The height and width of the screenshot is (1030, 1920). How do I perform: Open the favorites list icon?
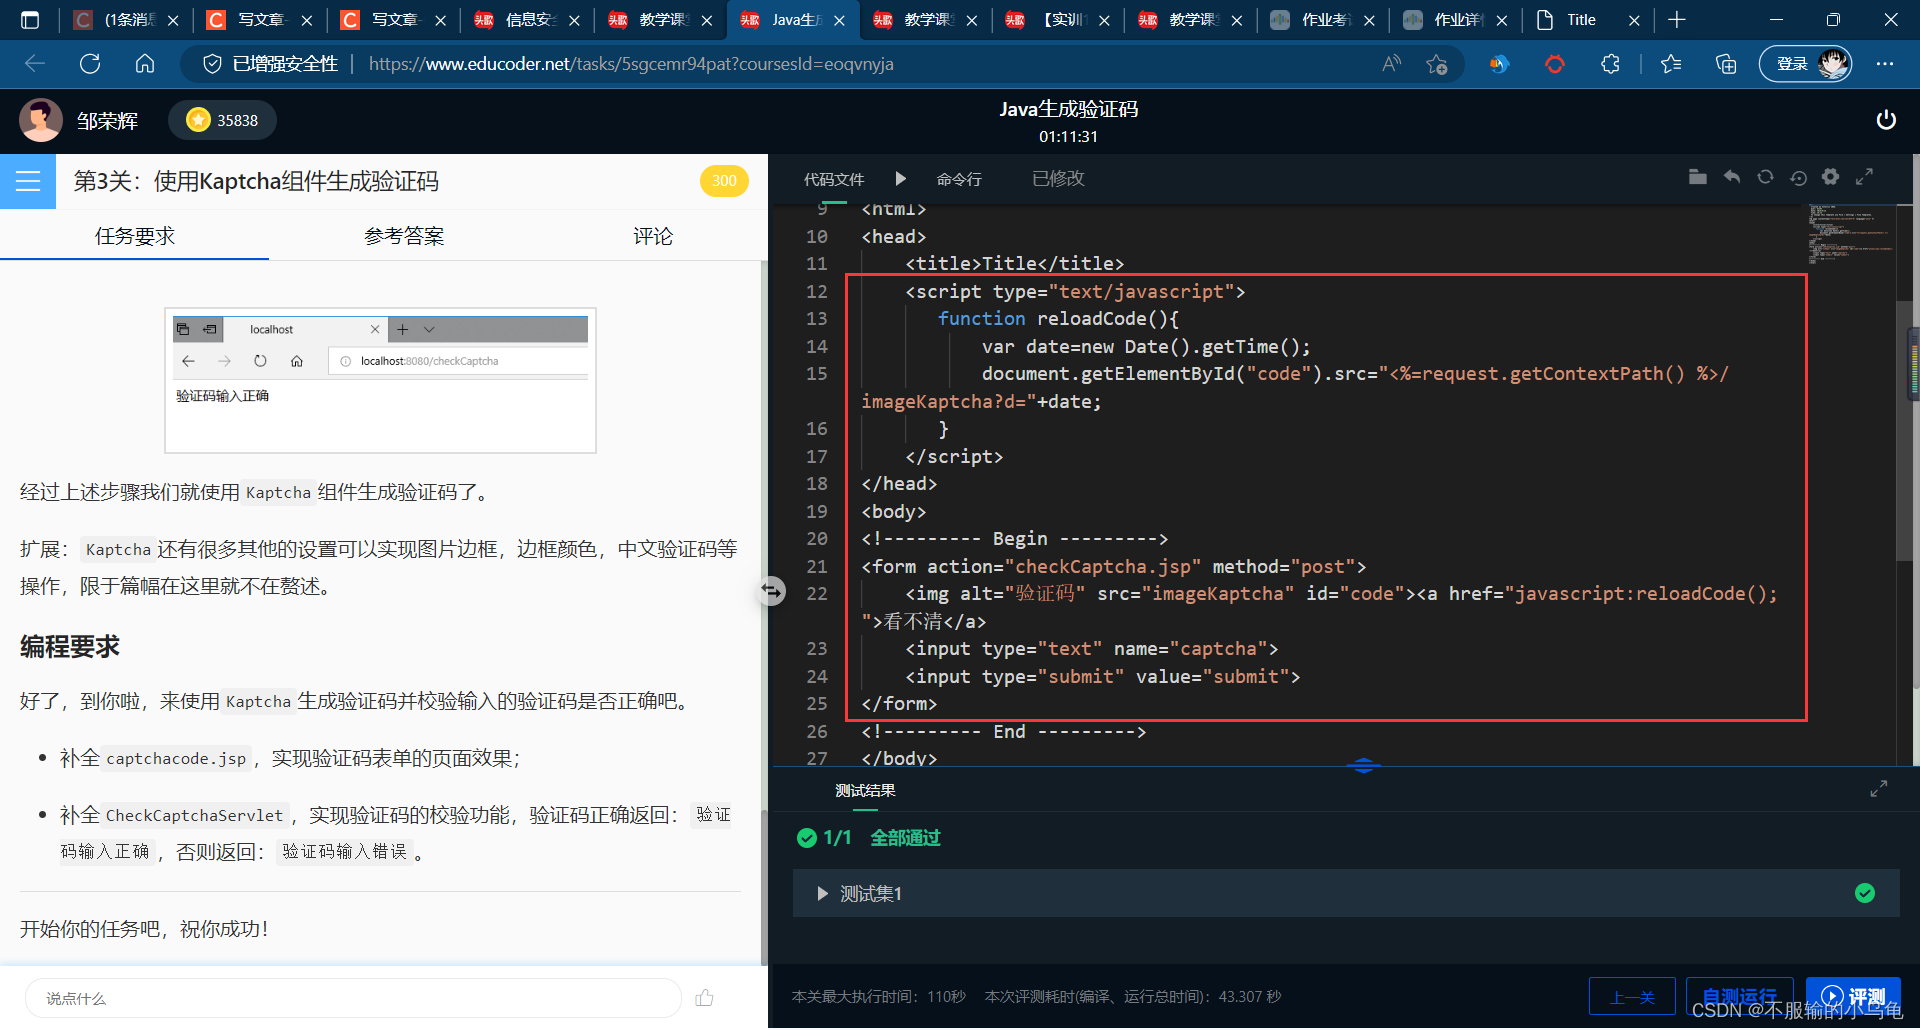click(1670, 64)
